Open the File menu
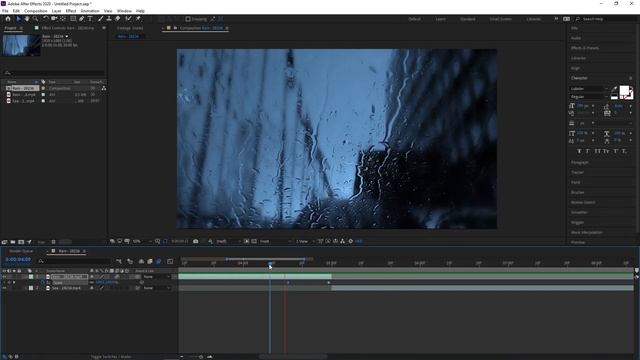Image resolution: width=640 pixels, height=360 pixels. pyautogui.click(x=5, y=11)
